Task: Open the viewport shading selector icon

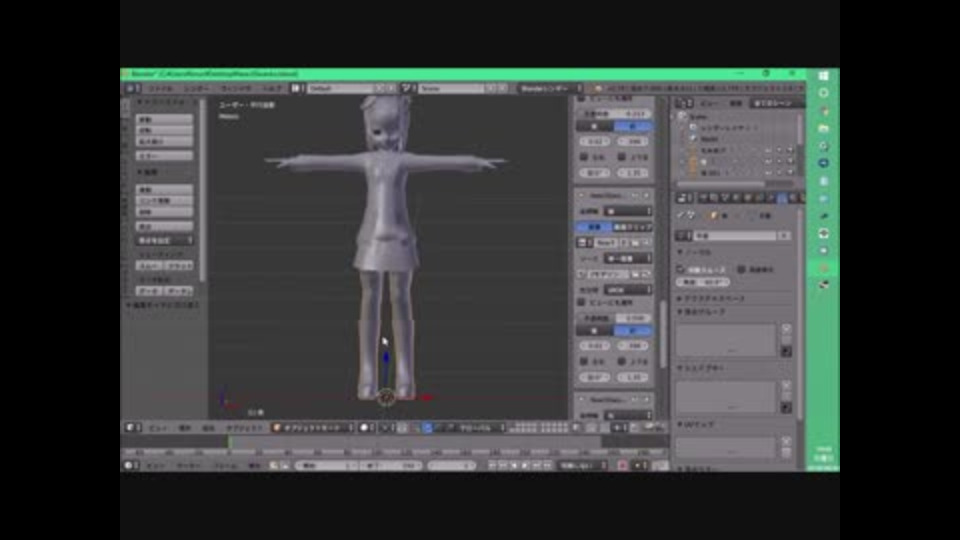Action: [x=366, y=428]
